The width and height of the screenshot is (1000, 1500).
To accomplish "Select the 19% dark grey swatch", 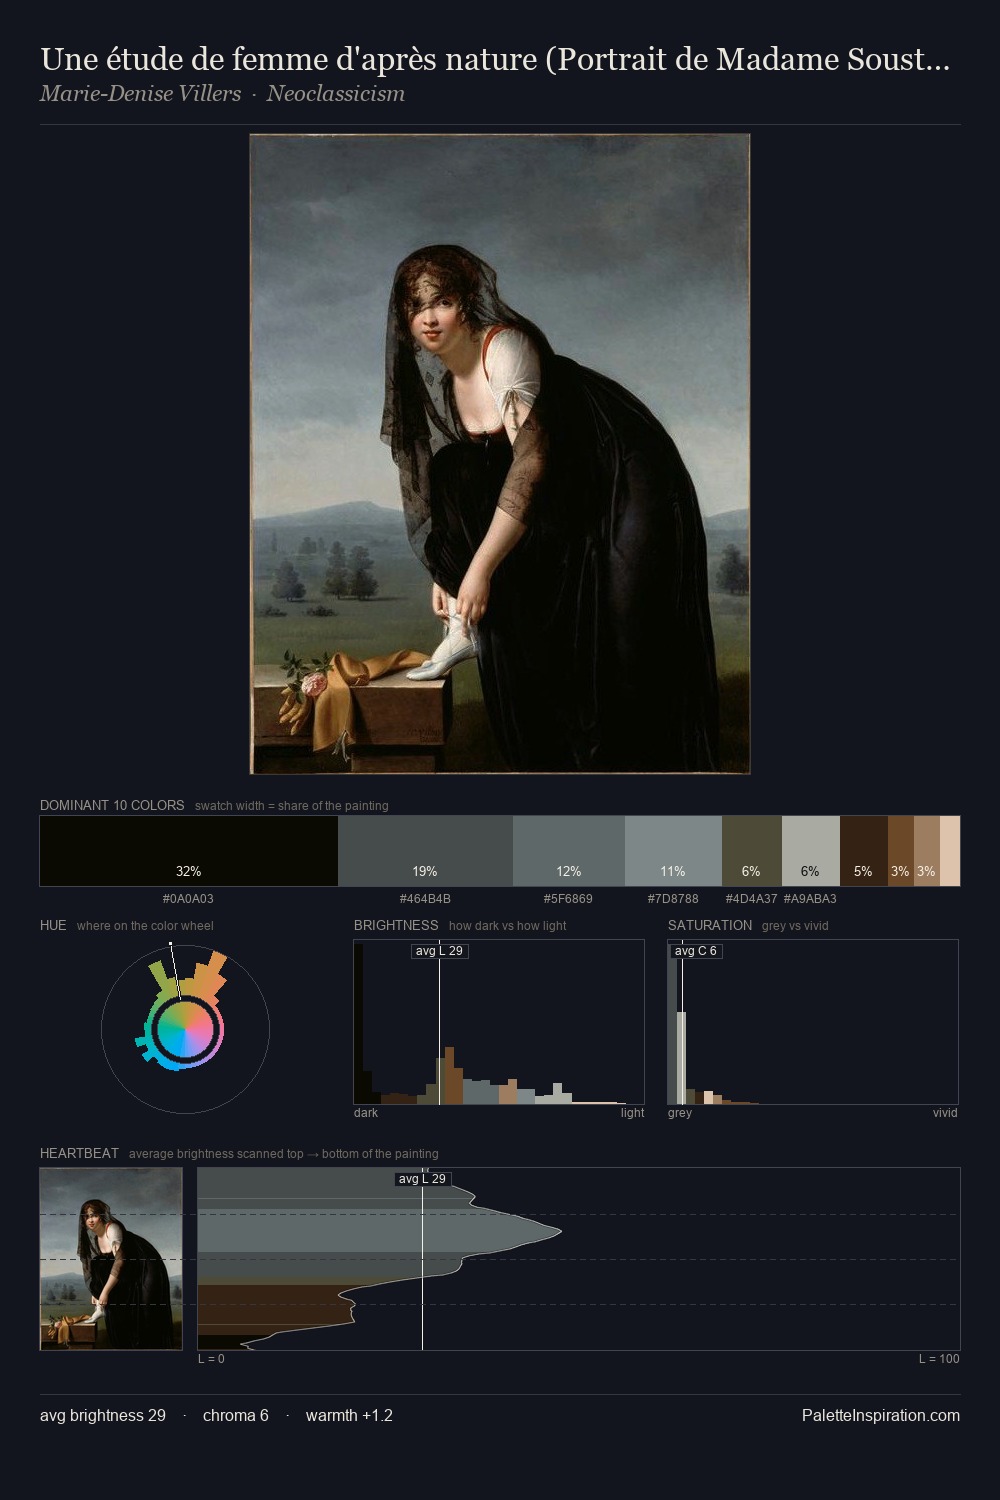I will (425, 851).
